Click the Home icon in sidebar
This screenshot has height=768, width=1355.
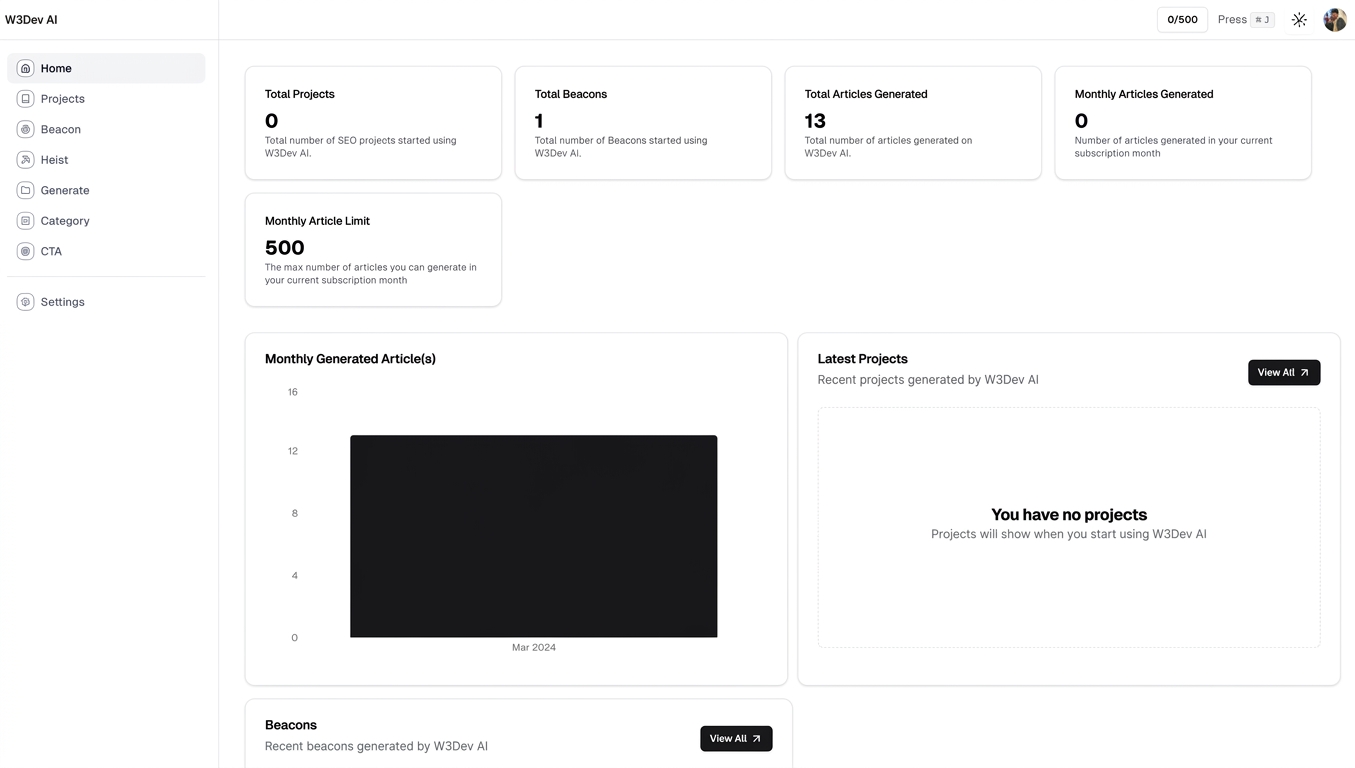26,69
